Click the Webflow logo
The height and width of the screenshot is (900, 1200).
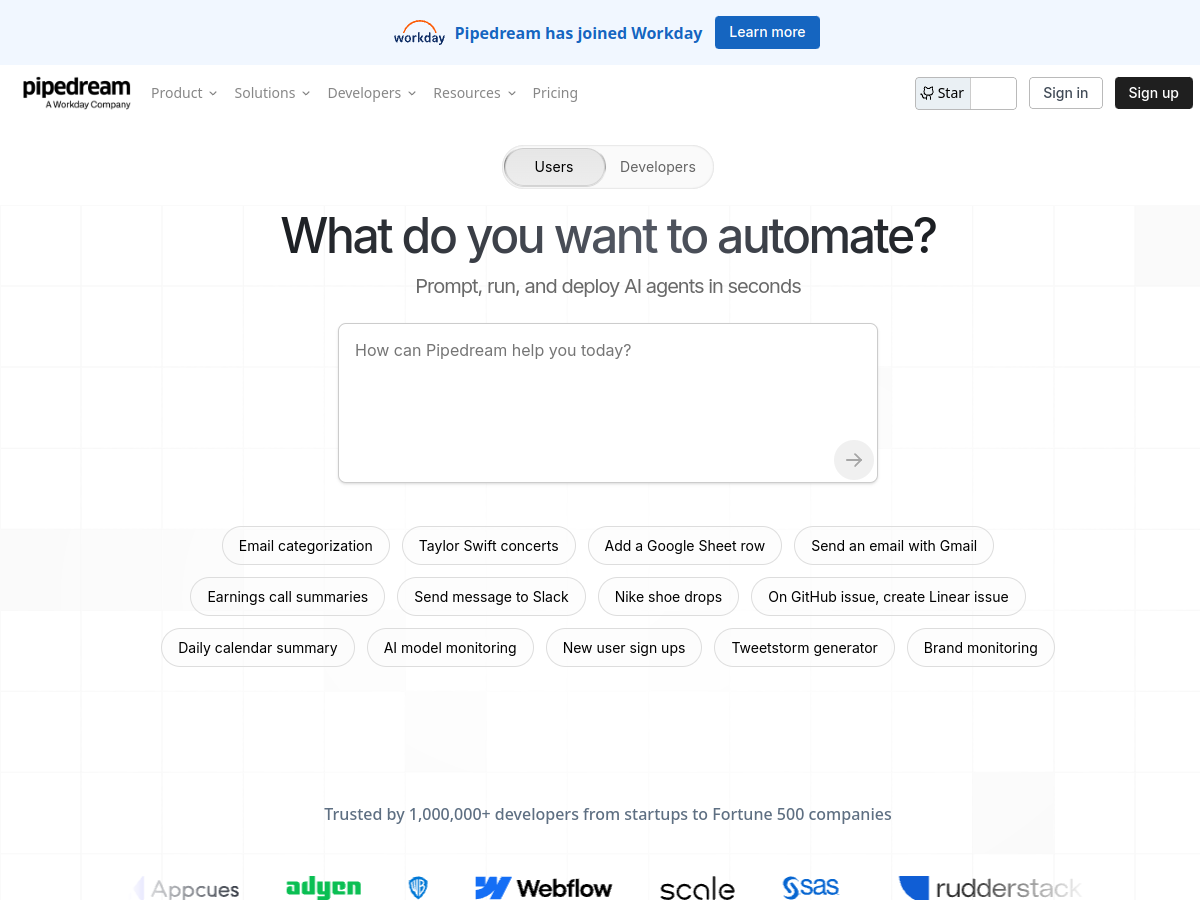tap(543, 887)
